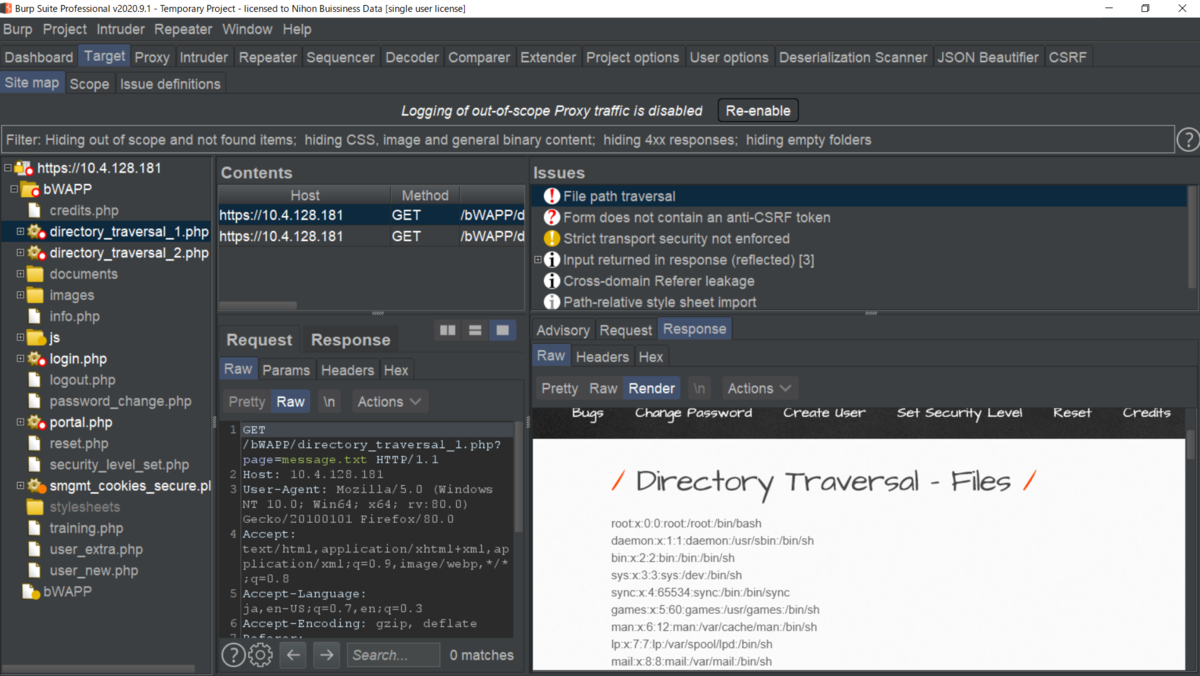Click the gear icon of directory_traversal_1.php
Screen dimensions: 1200x676
(36, 232)
